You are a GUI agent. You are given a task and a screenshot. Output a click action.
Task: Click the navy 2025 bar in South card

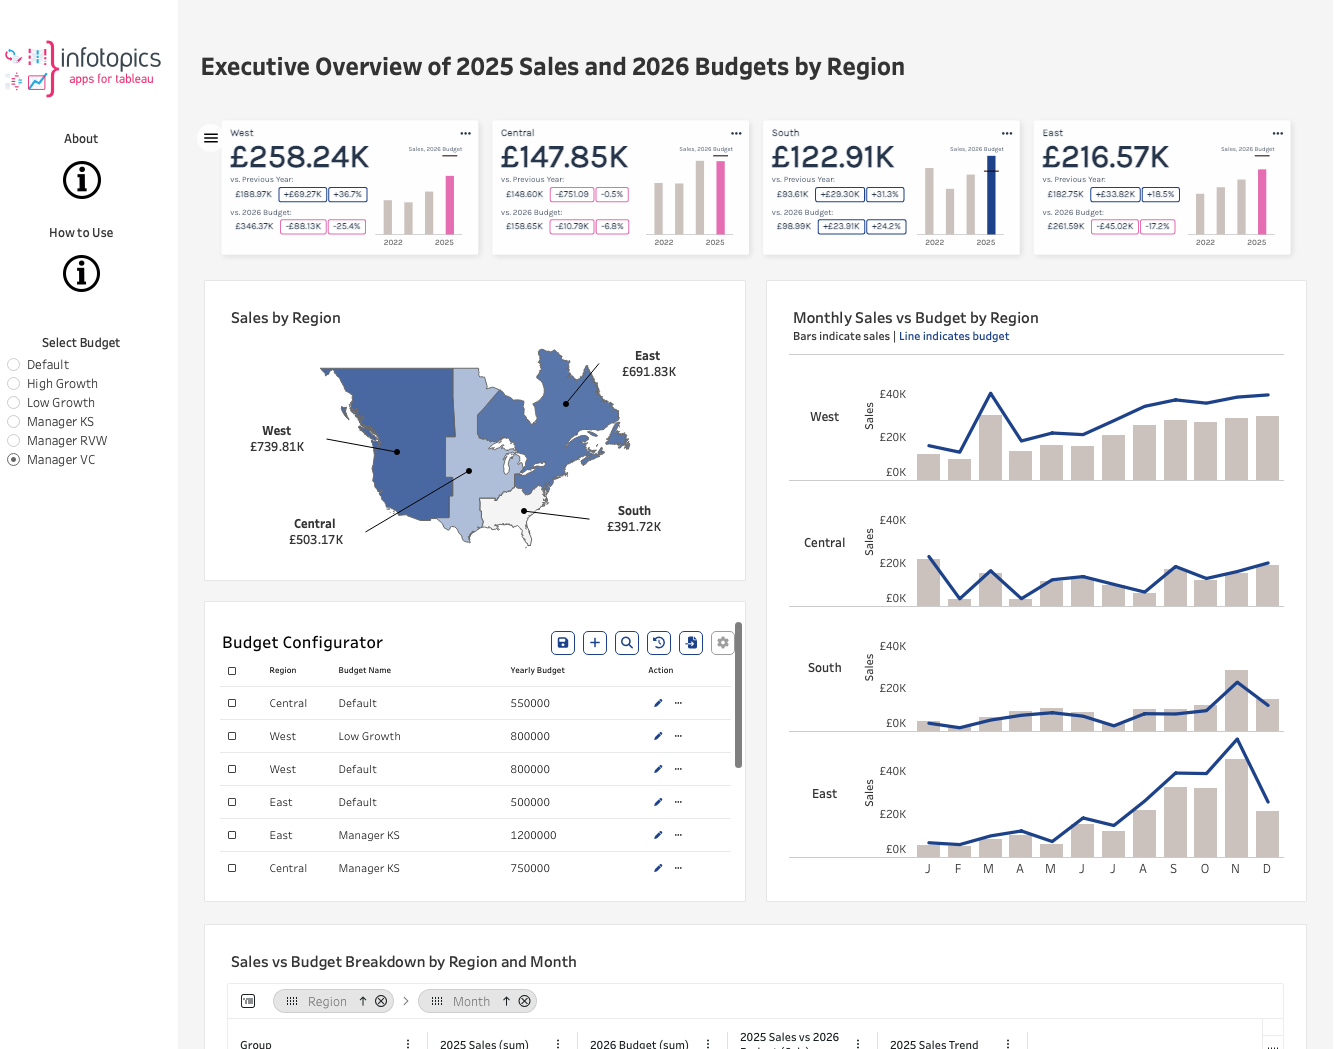991,195
